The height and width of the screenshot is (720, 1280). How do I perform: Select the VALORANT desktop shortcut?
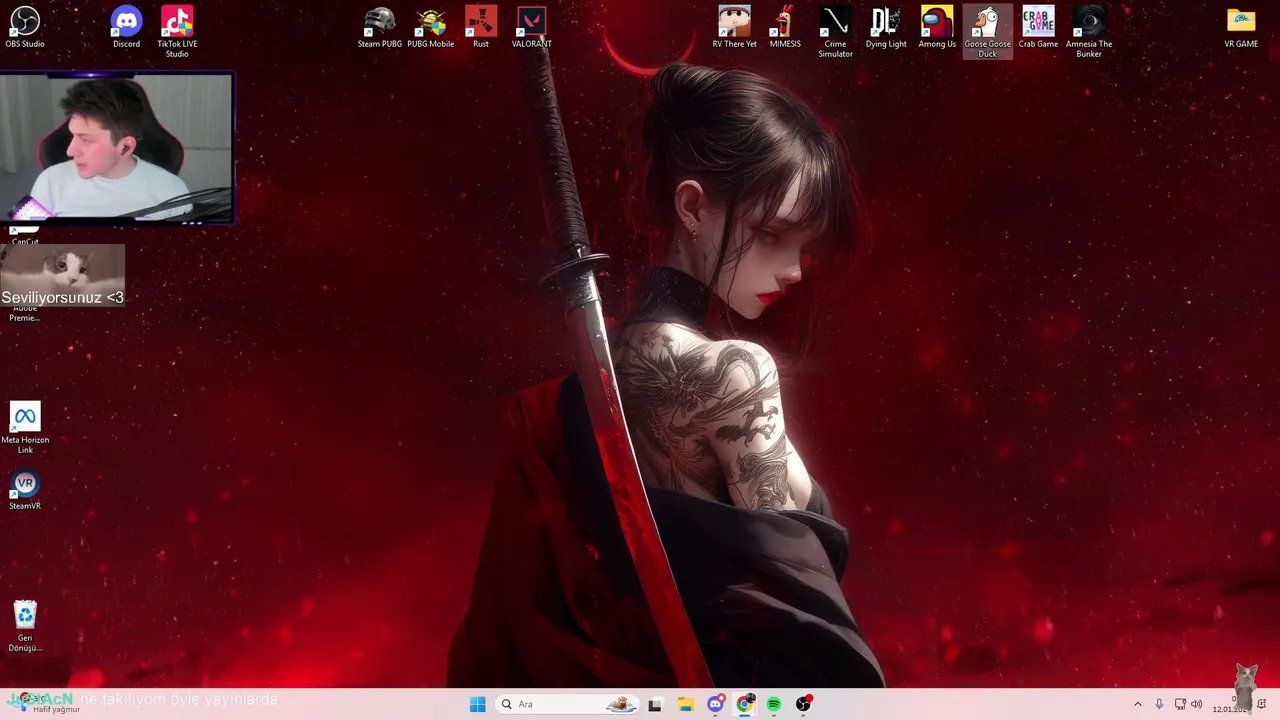pyautogui.click(x=532, y=27)
